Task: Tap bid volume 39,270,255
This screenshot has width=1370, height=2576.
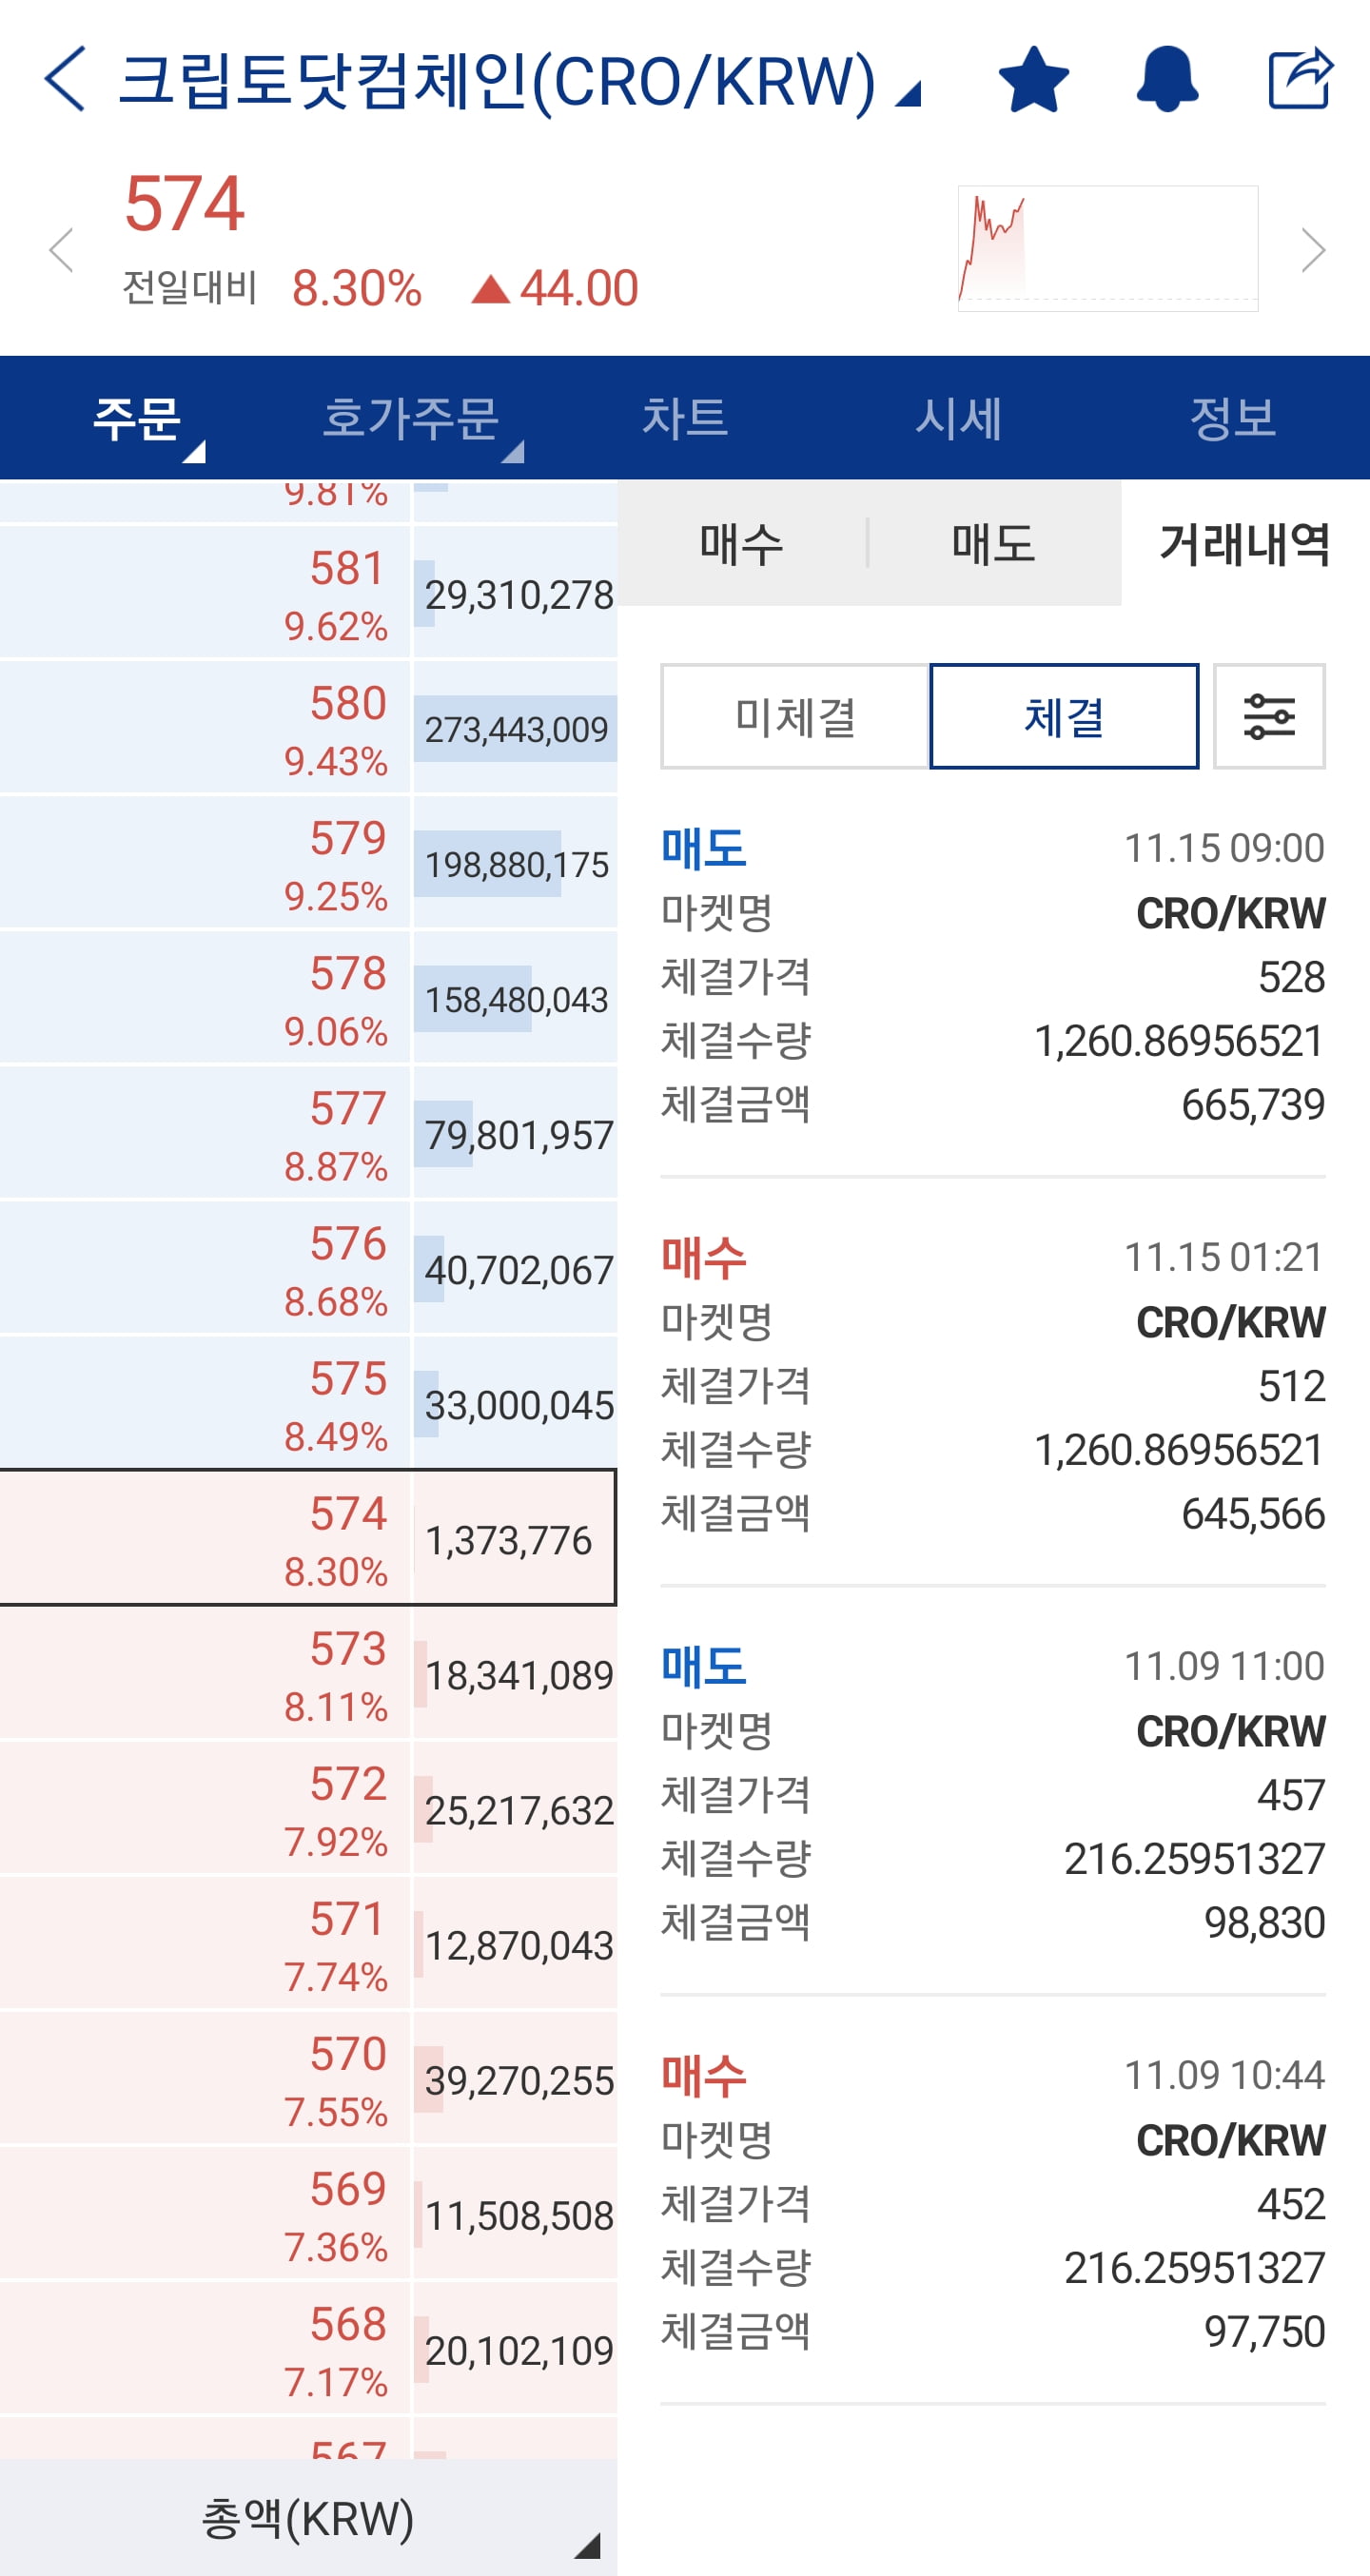Action: (x=519, y=2080)
